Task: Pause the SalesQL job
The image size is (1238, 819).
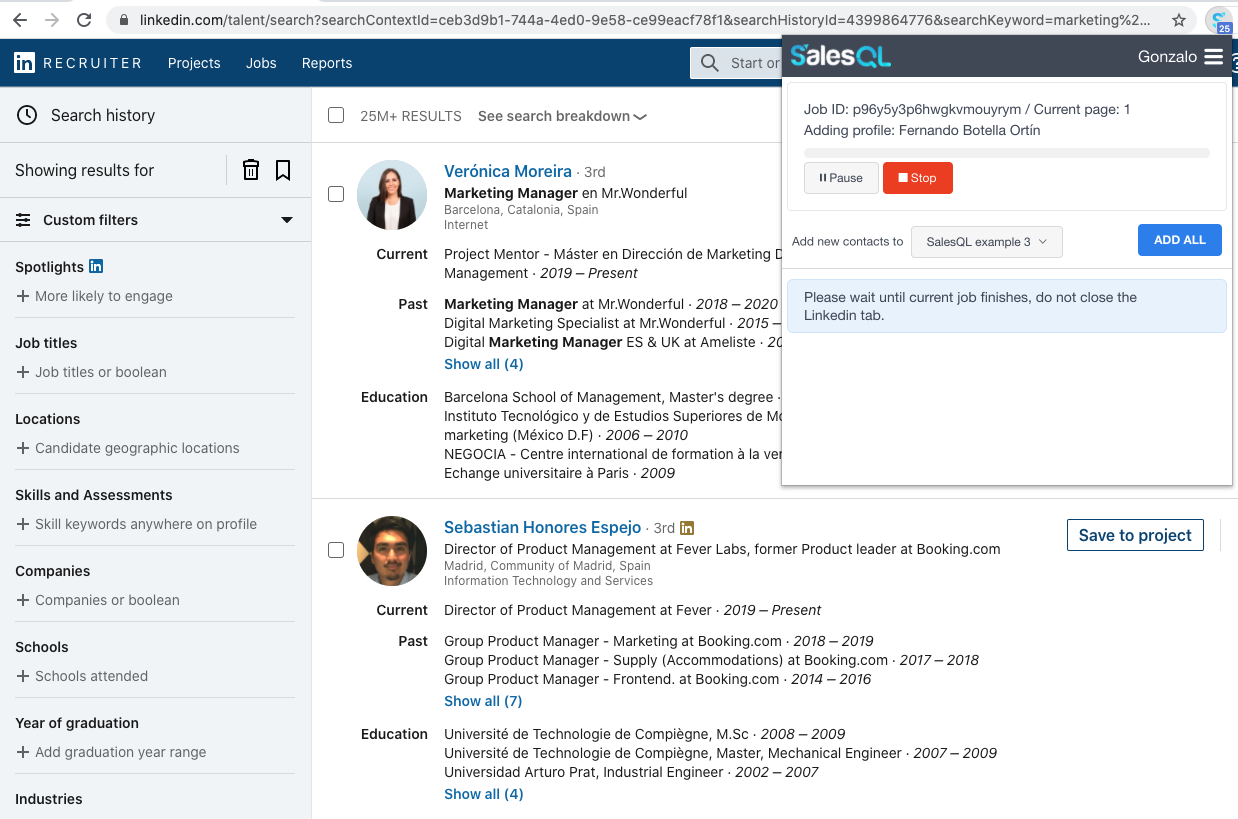Action: [841, 178]
